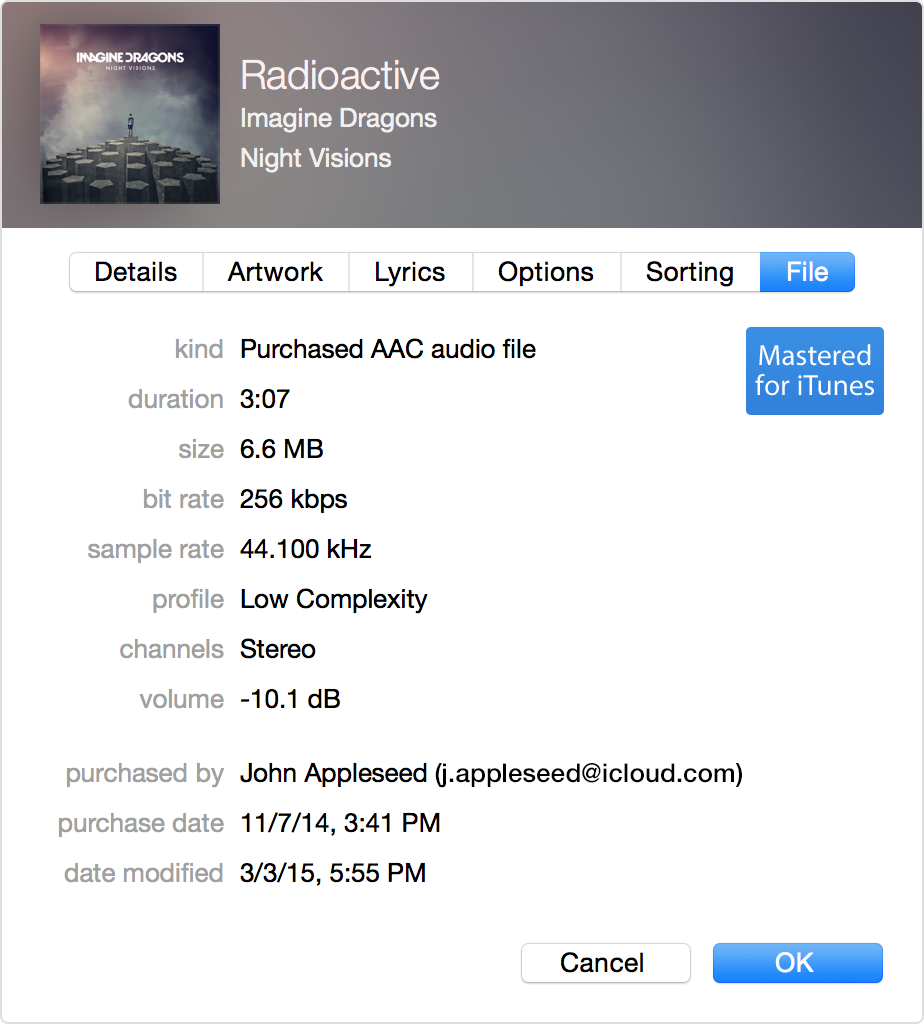
Task: Open the Artwork tab
Action: (x=276, y=272)
